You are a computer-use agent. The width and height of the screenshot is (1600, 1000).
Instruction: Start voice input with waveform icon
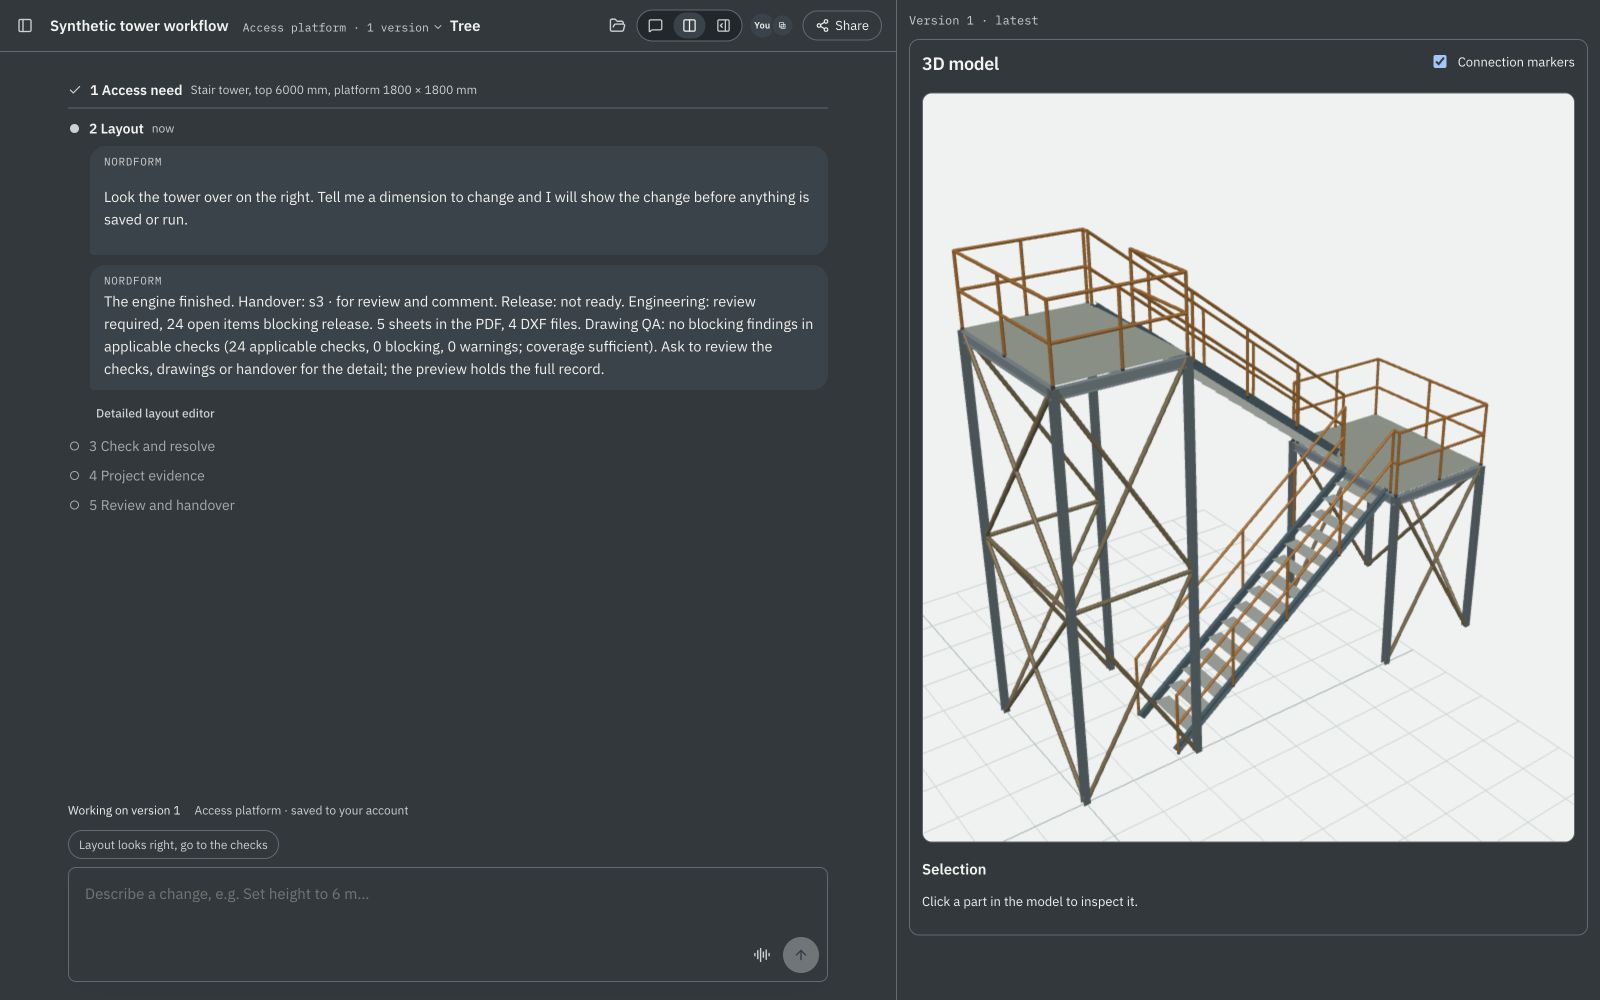click(x=762, y=955)
